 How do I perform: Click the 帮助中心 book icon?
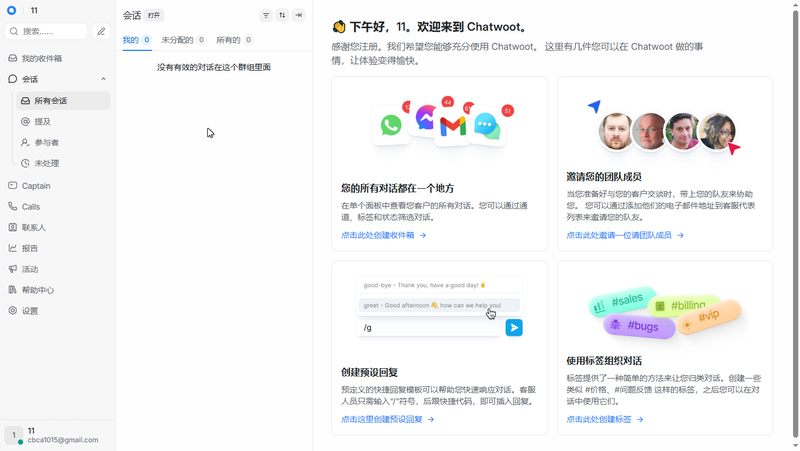[13, 290]
